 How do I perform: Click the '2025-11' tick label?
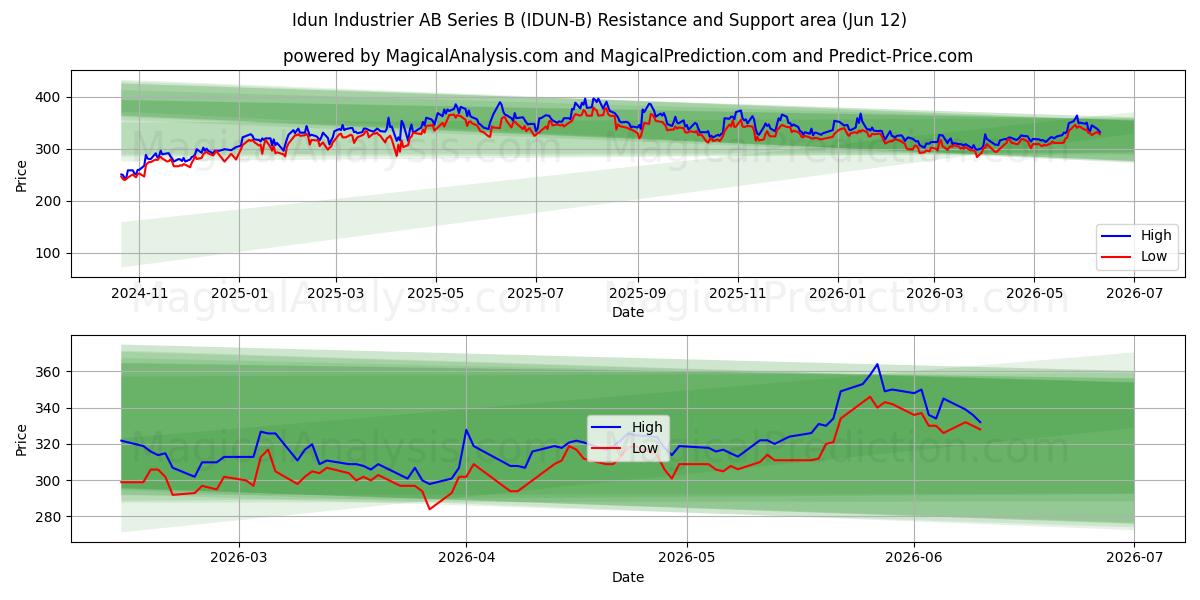tap(738, 293)
